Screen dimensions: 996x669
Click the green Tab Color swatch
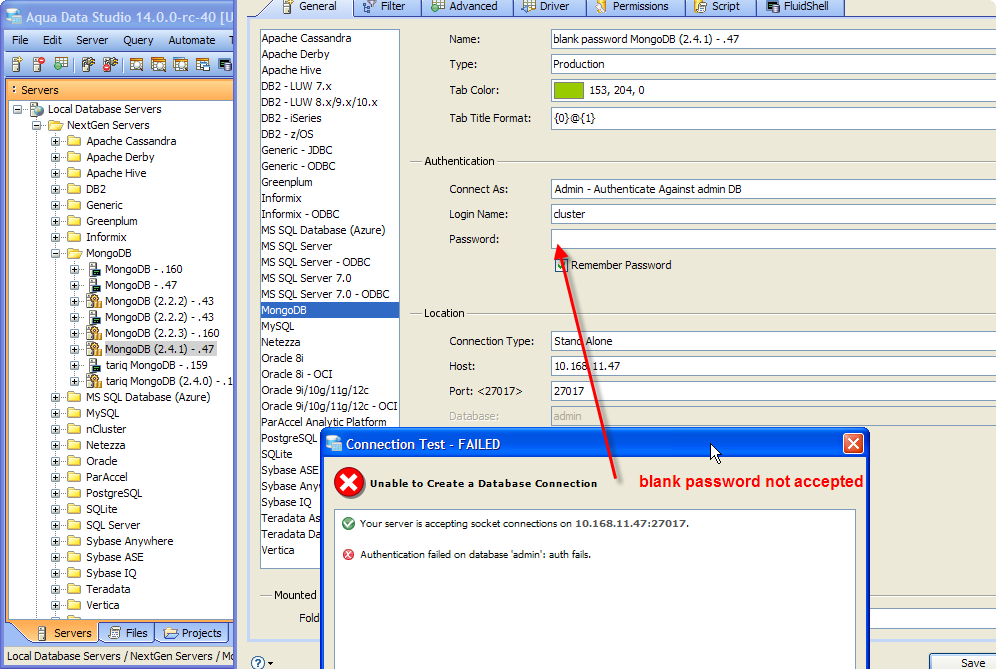[569, 90]
